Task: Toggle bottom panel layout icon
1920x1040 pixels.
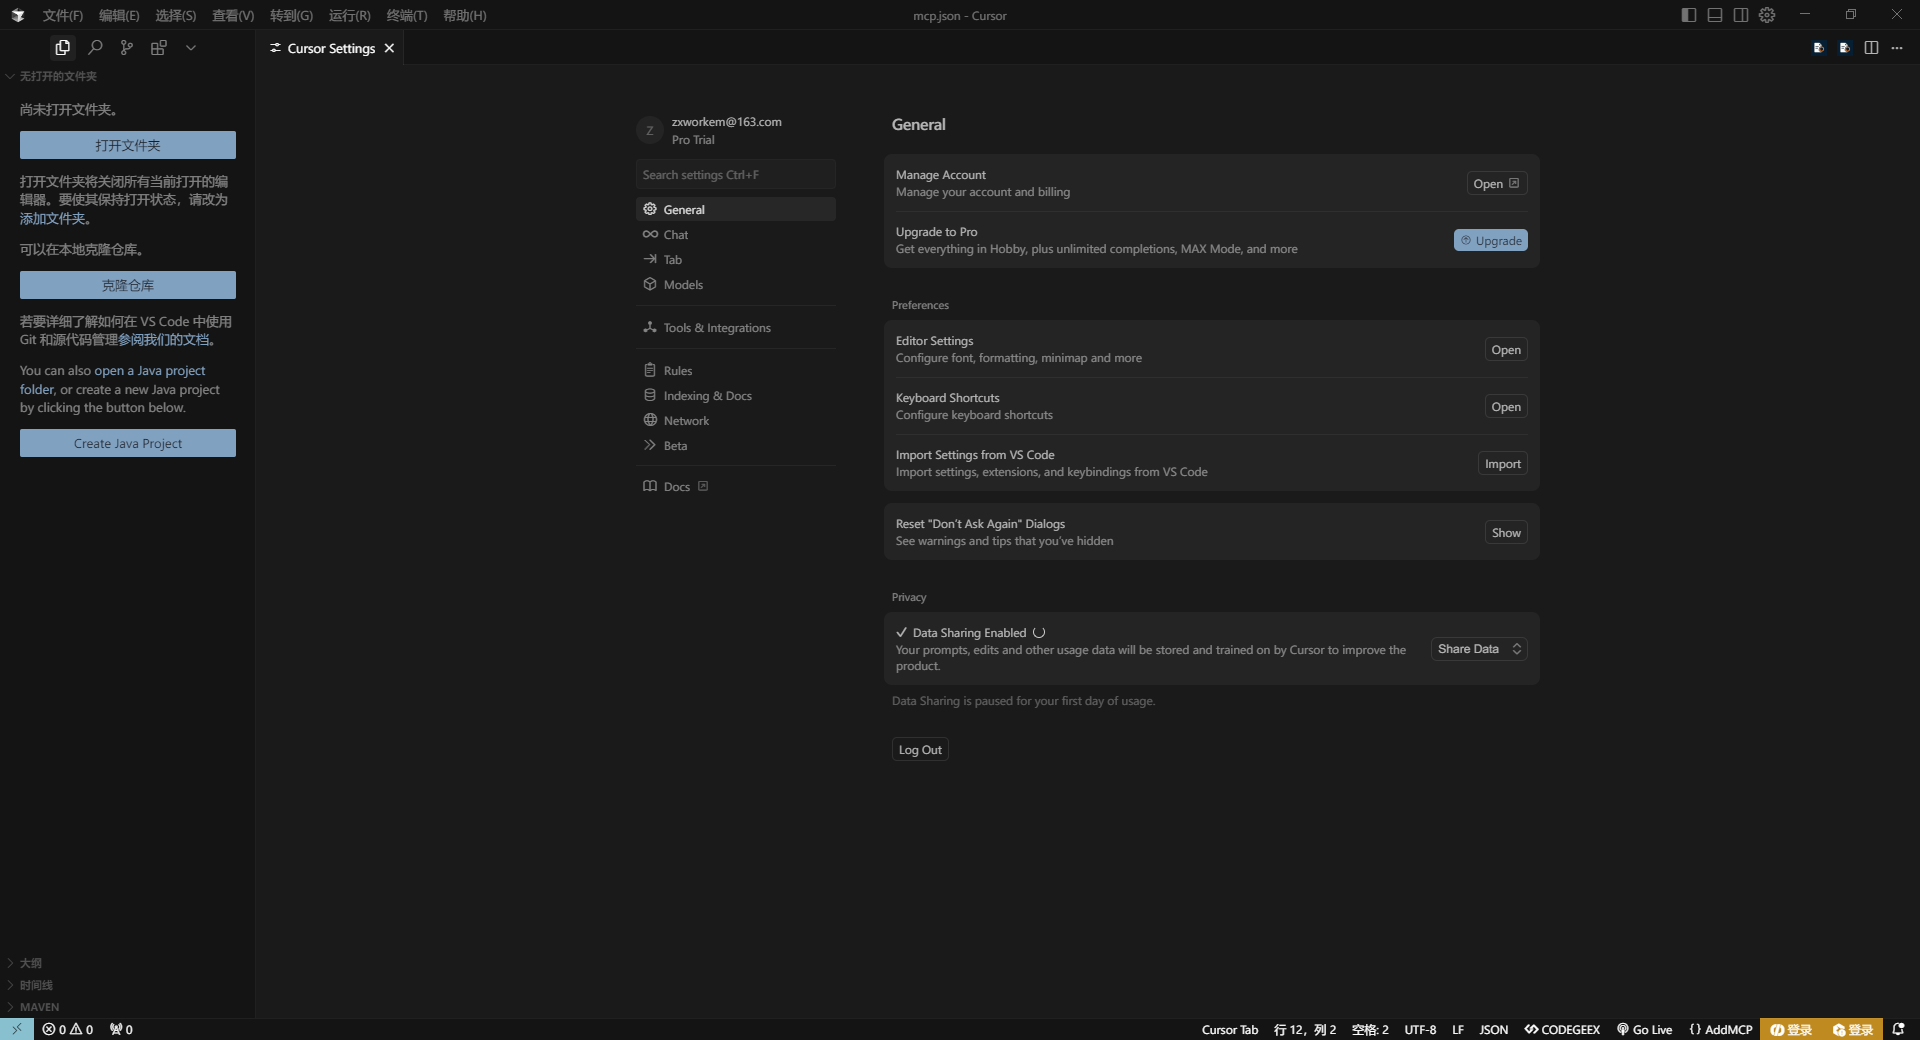Action: [x=1715, y=15]
